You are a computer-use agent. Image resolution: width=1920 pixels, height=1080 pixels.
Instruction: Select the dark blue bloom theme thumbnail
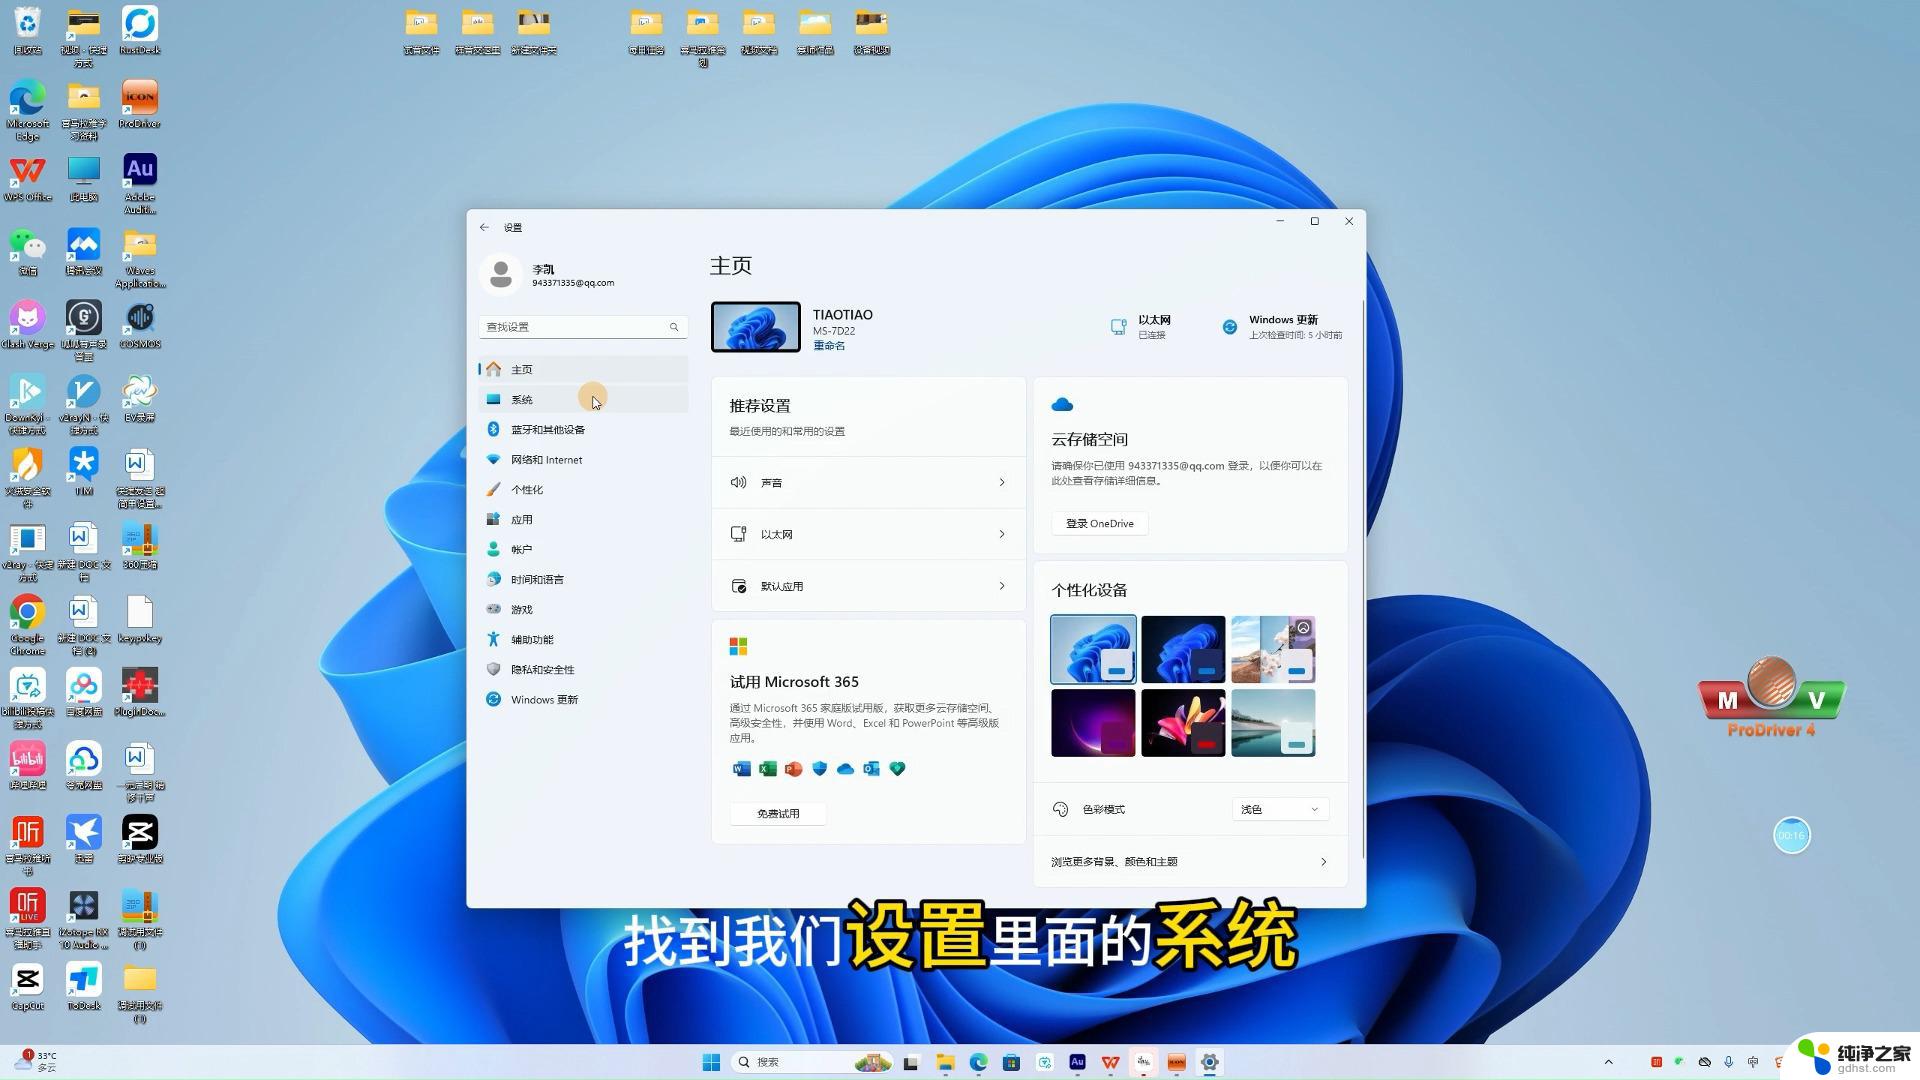click(x=1183, y=649)
